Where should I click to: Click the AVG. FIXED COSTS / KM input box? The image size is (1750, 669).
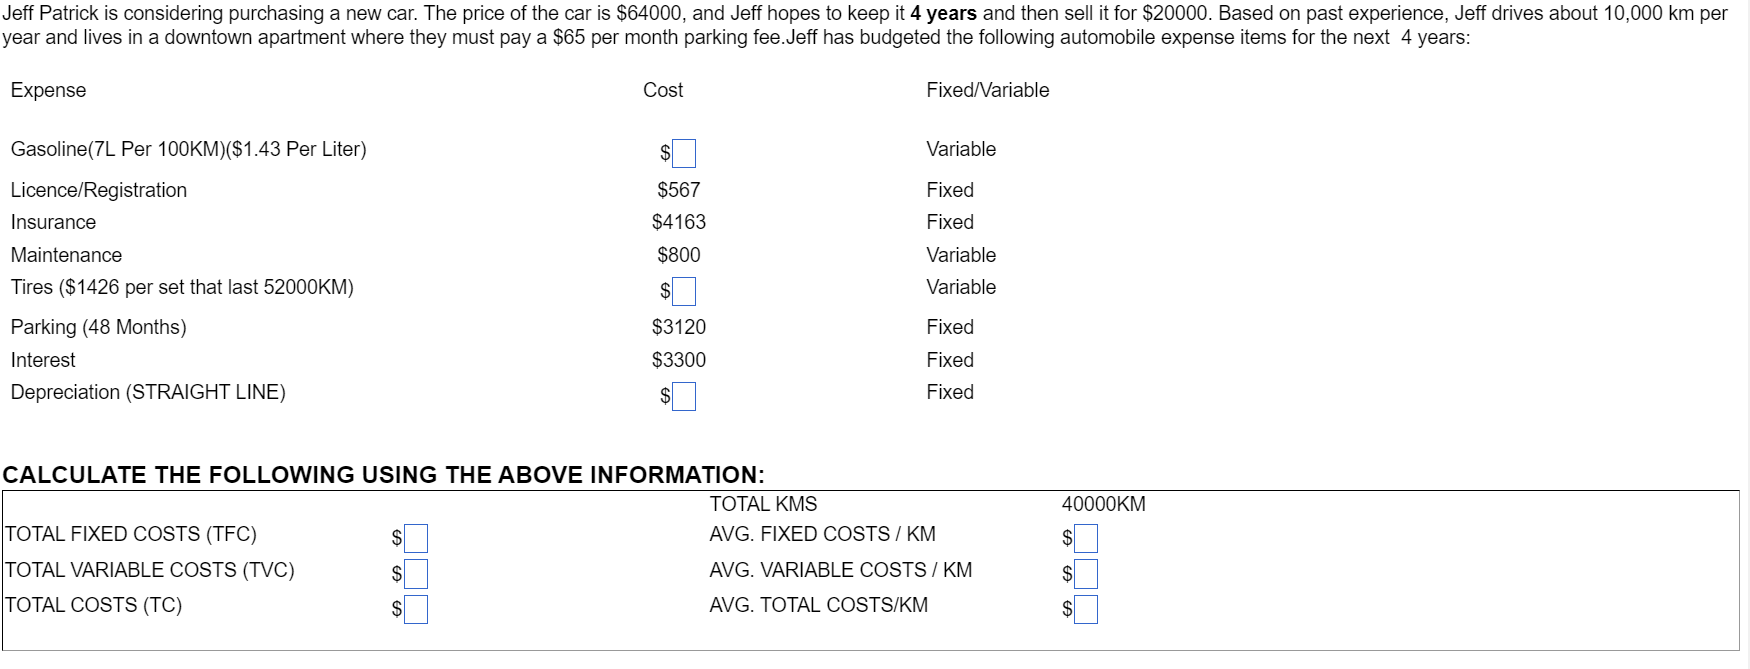pos(1086,538)
